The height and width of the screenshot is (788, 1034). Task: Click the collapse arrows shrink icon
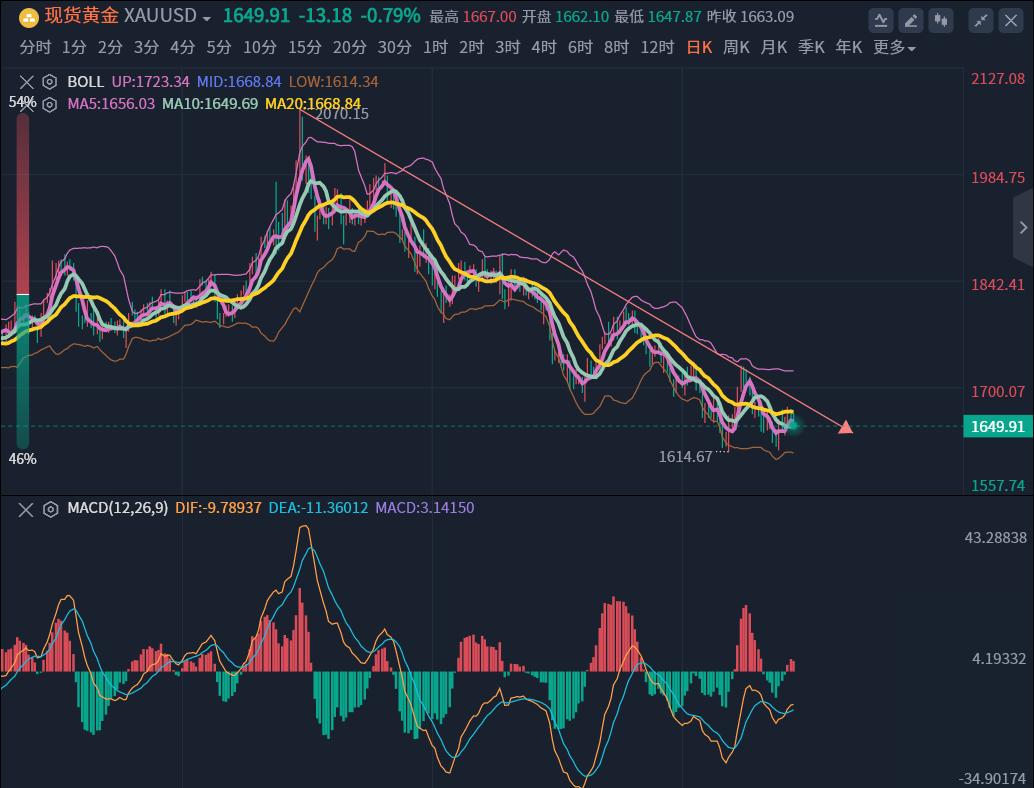point(982,19)
